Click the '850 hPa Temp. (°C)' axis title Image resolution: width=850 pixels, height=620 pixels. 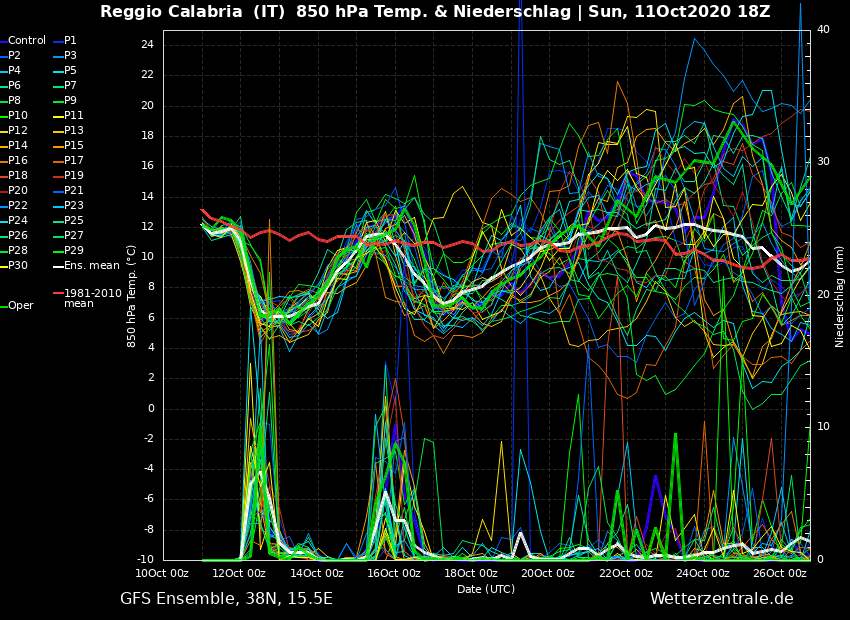tap(132, 296)
